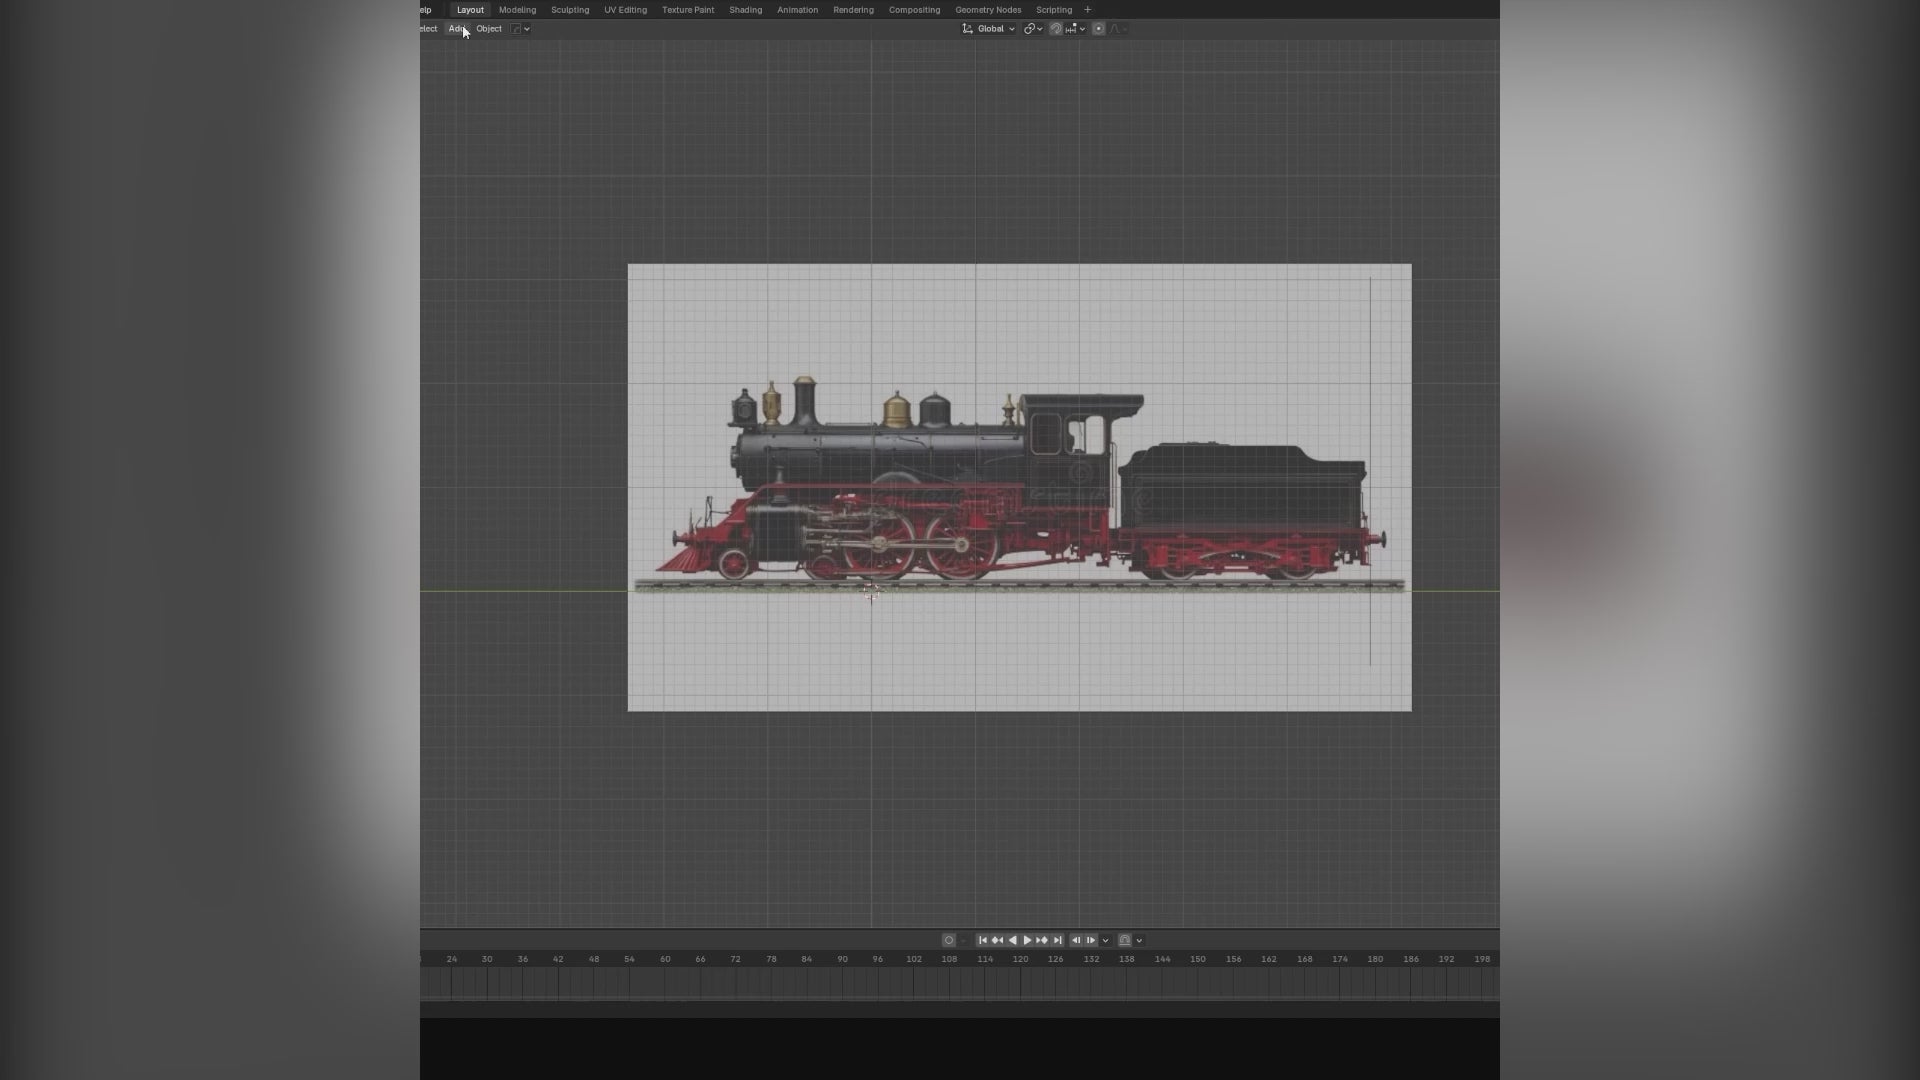This screenshot has height=1080, width=1920.
Task: Toggle viewport snapping magnet
Action: click(x=1056, y=29)
